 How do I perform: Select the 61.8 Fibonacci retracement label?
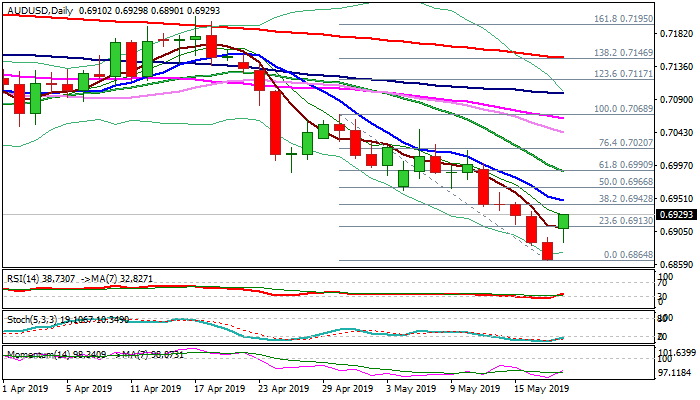pyautogui.click(x=626, y=164)
